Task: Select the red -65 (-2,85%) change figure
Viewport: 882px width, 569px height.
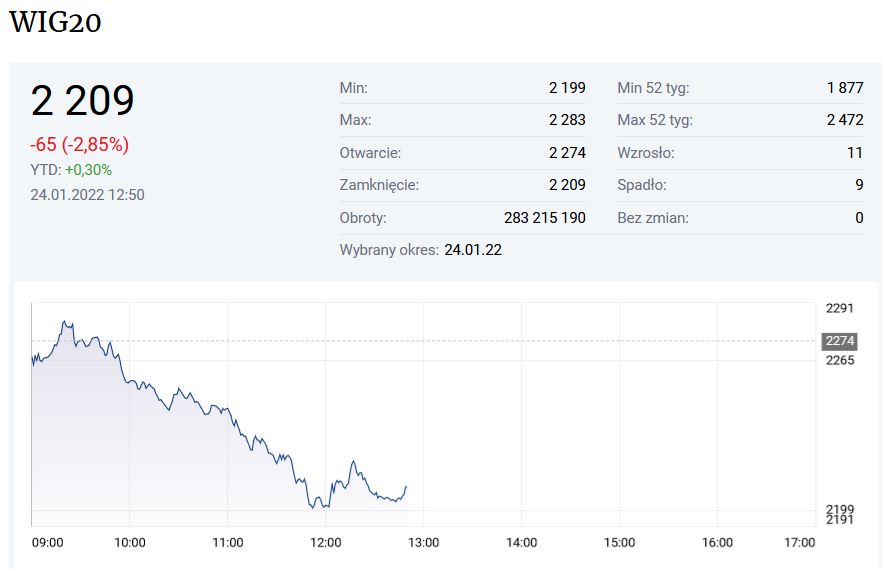Action: (80, 144)
